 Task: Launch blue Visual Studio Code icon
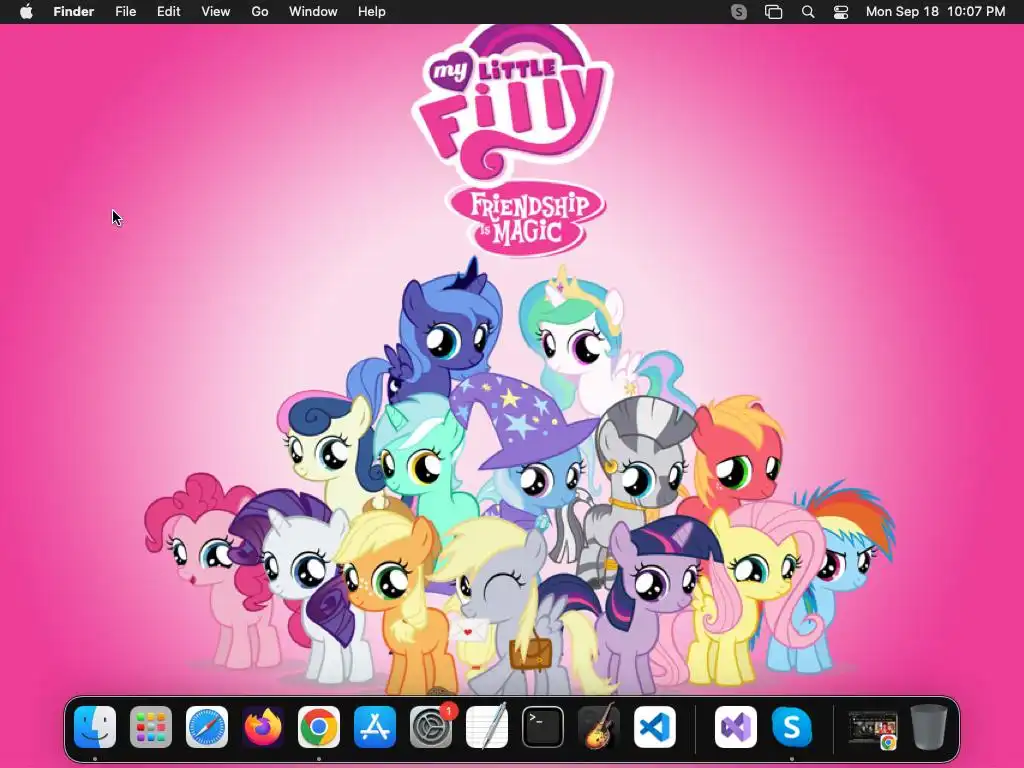point(655,727)
